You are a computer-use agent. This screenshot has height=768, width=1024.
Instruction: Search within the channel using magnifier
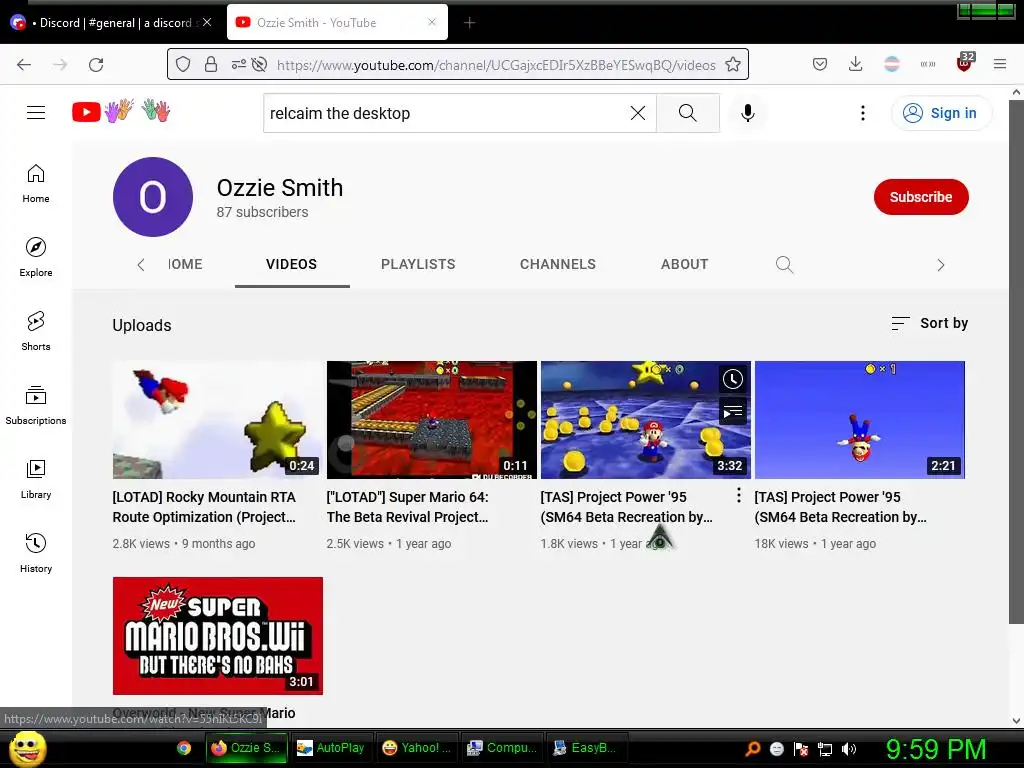pos(784,264)
